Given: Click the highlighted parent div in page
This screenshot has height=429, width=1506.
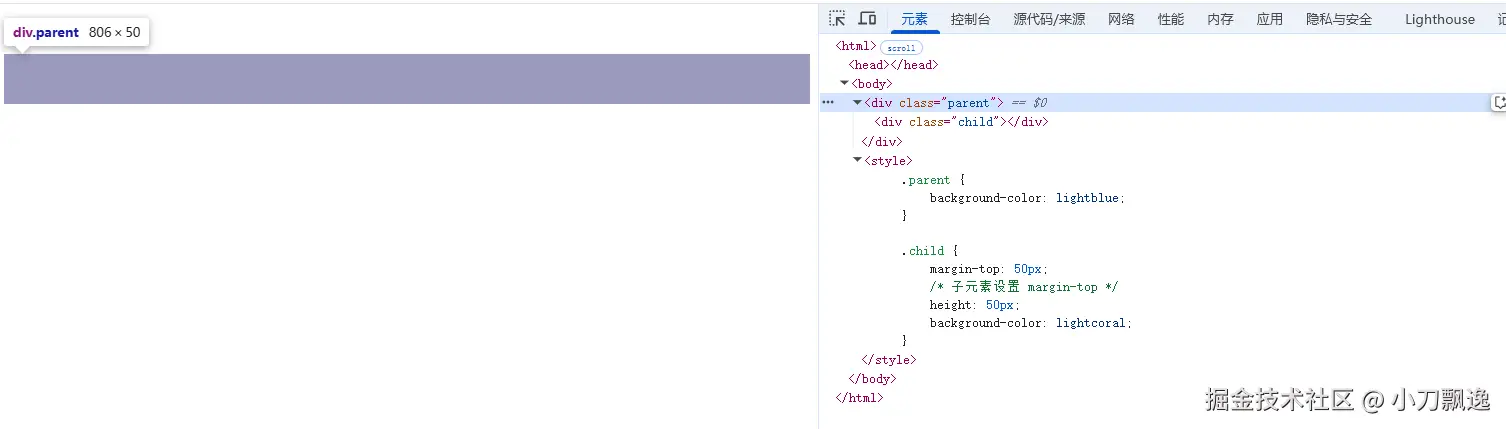Looking at the screenshot, I should [407, 79].
